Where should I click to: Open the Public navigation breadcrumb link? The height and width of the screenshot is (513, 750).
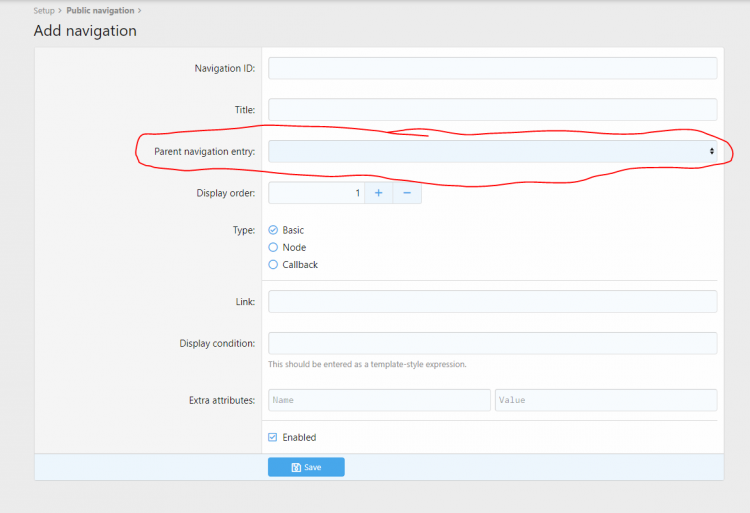pyautogui.click(x=100, y=10)
